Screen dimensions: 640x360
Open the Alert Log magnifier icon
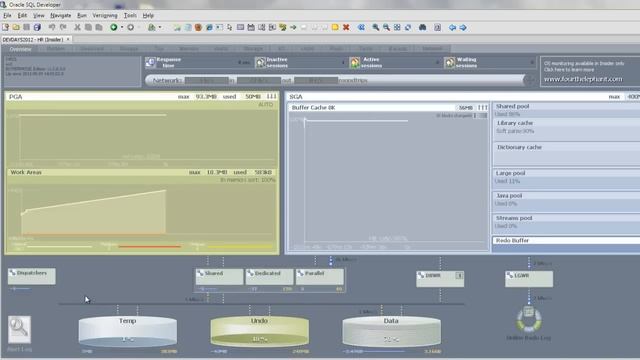[19, 329]
